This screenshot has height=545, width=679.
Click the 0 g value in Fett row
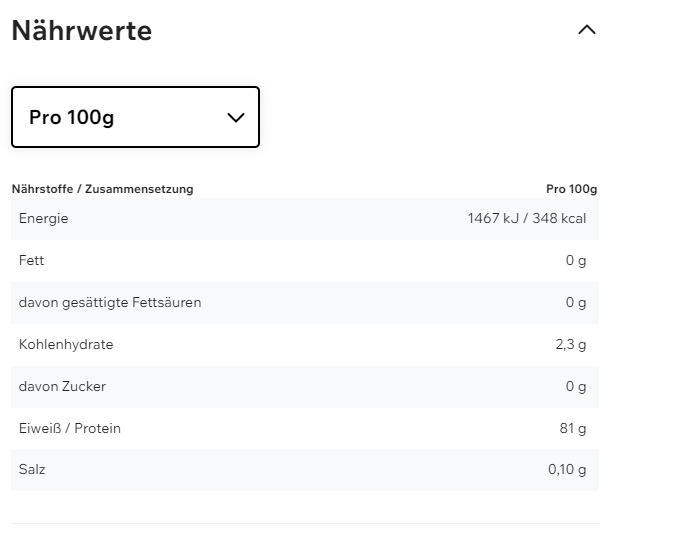click(575, 260)
